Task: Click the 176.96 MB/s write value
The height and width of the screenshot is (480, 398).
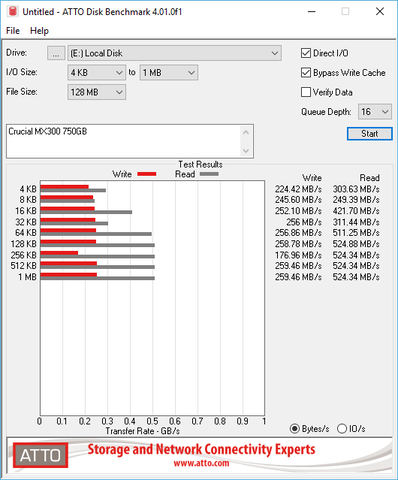Action: pyautogui.click(x=298, y=255)
